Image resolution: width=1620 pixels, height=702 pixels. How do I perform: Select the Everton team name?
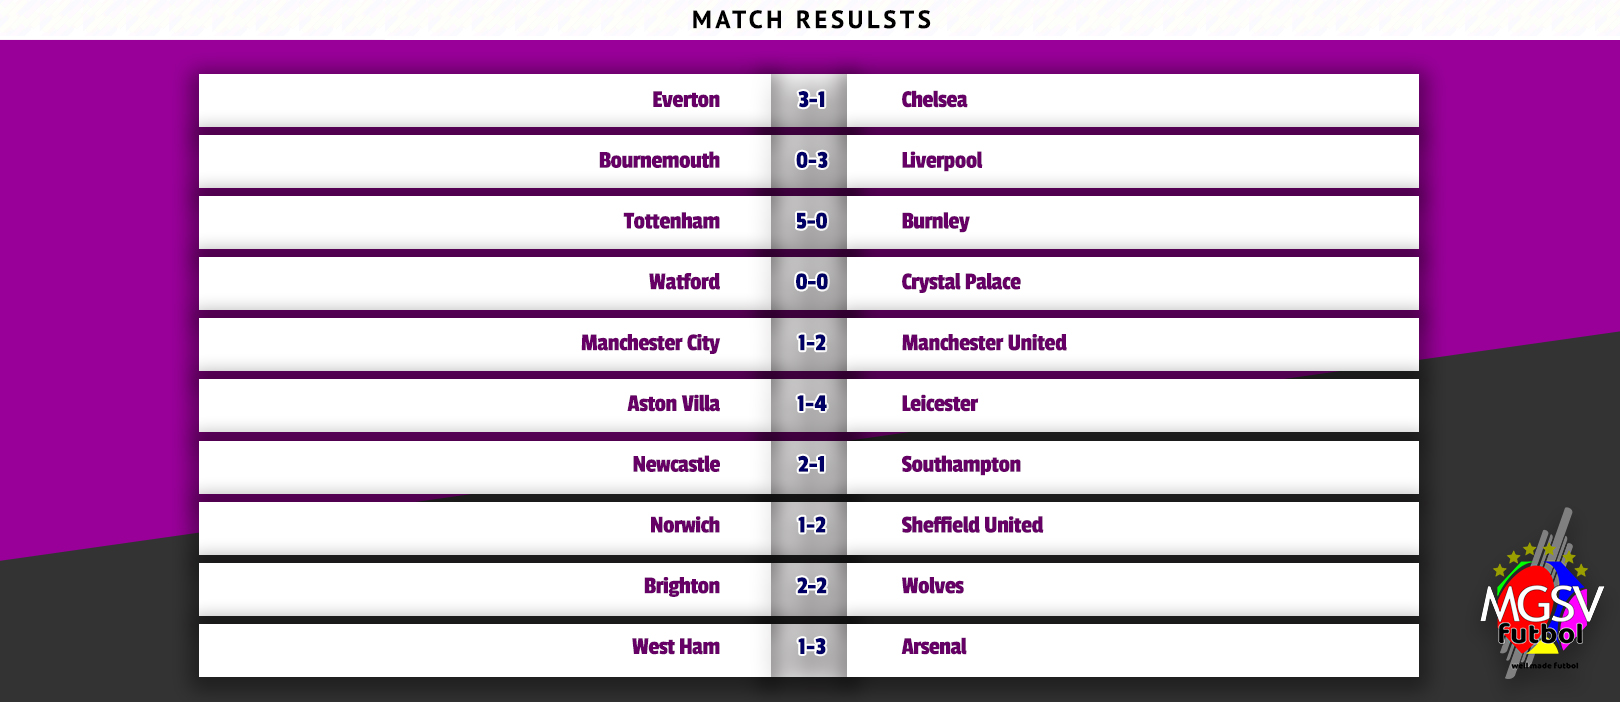(685, 100)
